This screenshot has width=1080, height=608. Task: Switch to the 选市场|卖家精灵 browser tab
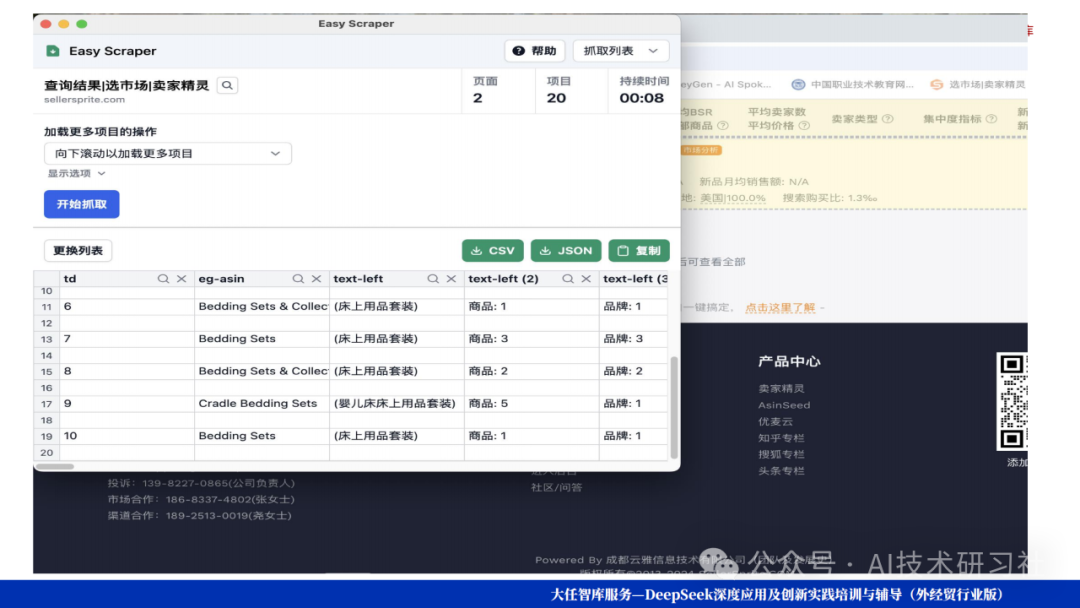point(978,85)
